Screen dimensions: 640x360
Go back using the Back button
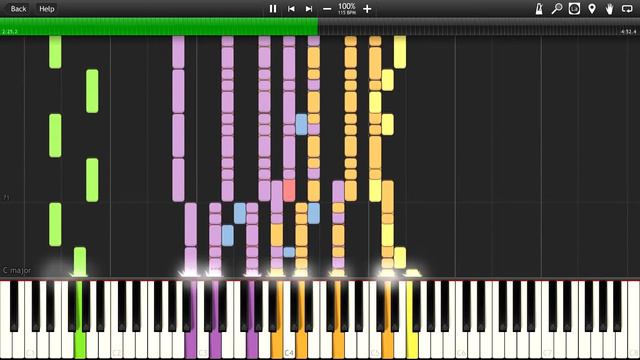[18, 9]
